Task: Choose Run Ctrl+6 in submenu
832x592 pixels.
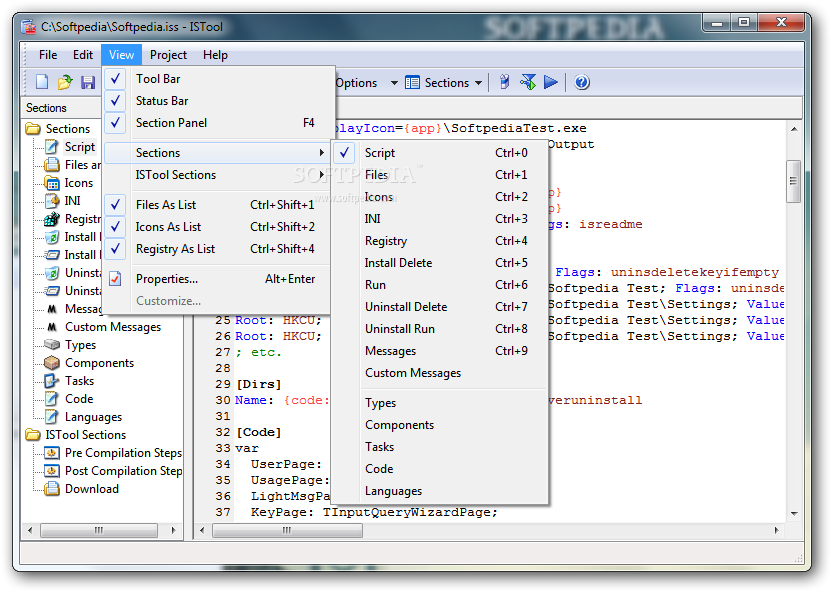Action: (x=440, y=285)
